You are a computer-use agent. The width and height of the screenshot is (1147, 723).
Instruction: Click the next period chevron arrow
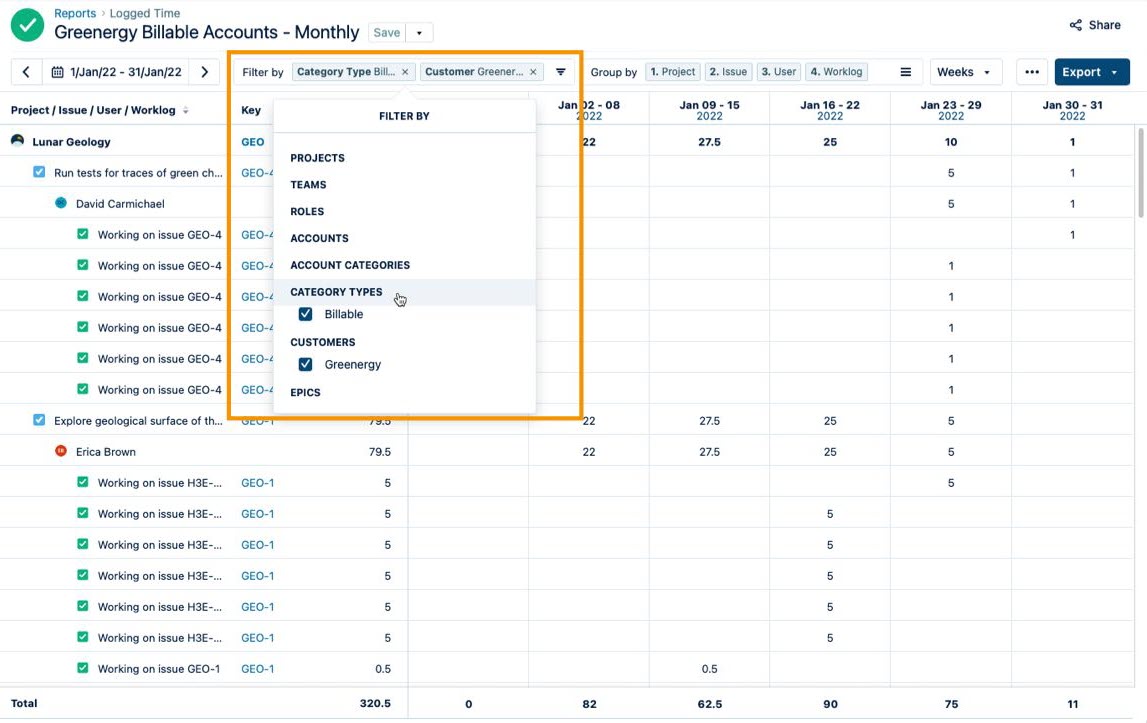click(201, 71)
